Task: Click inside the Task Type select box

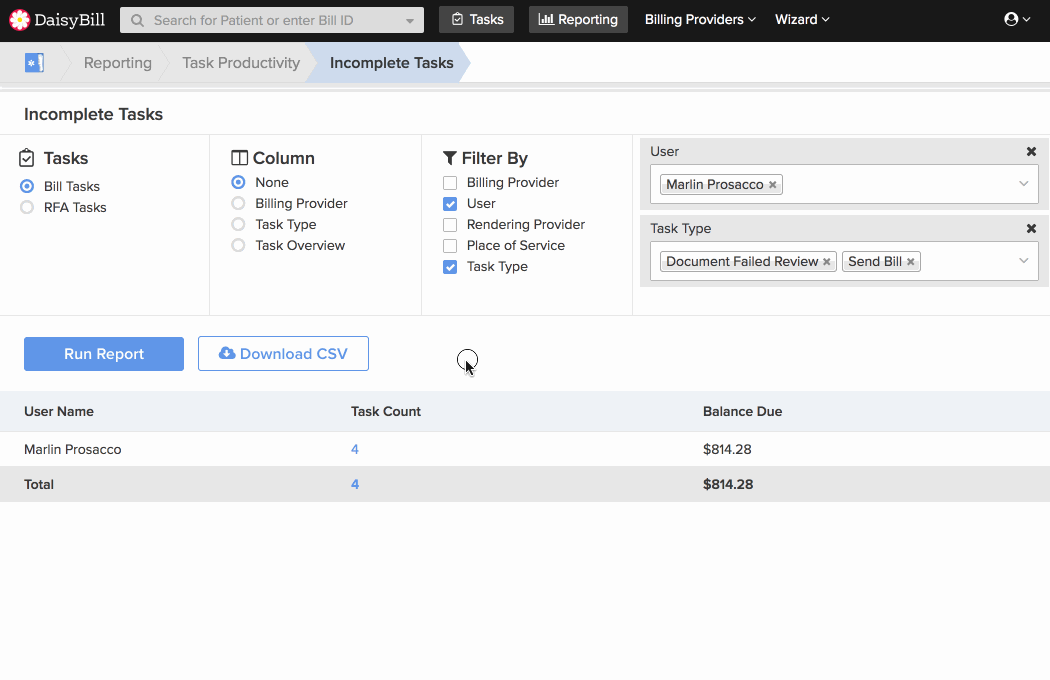Action: (x=844, y=261)
